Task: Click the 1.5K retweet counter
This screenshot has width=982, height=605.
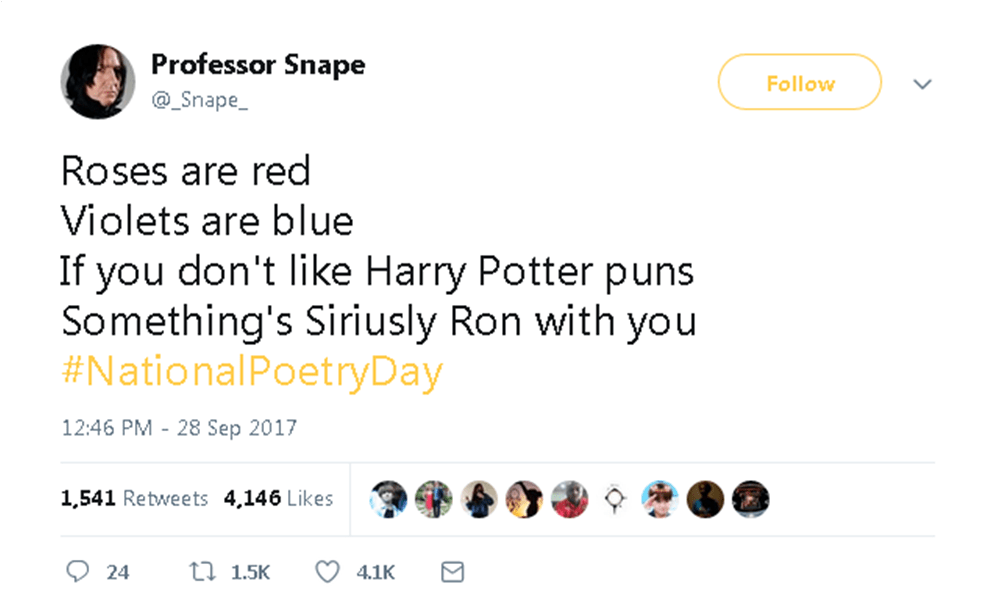Action: pyautogui.click(x=251, y=572)
